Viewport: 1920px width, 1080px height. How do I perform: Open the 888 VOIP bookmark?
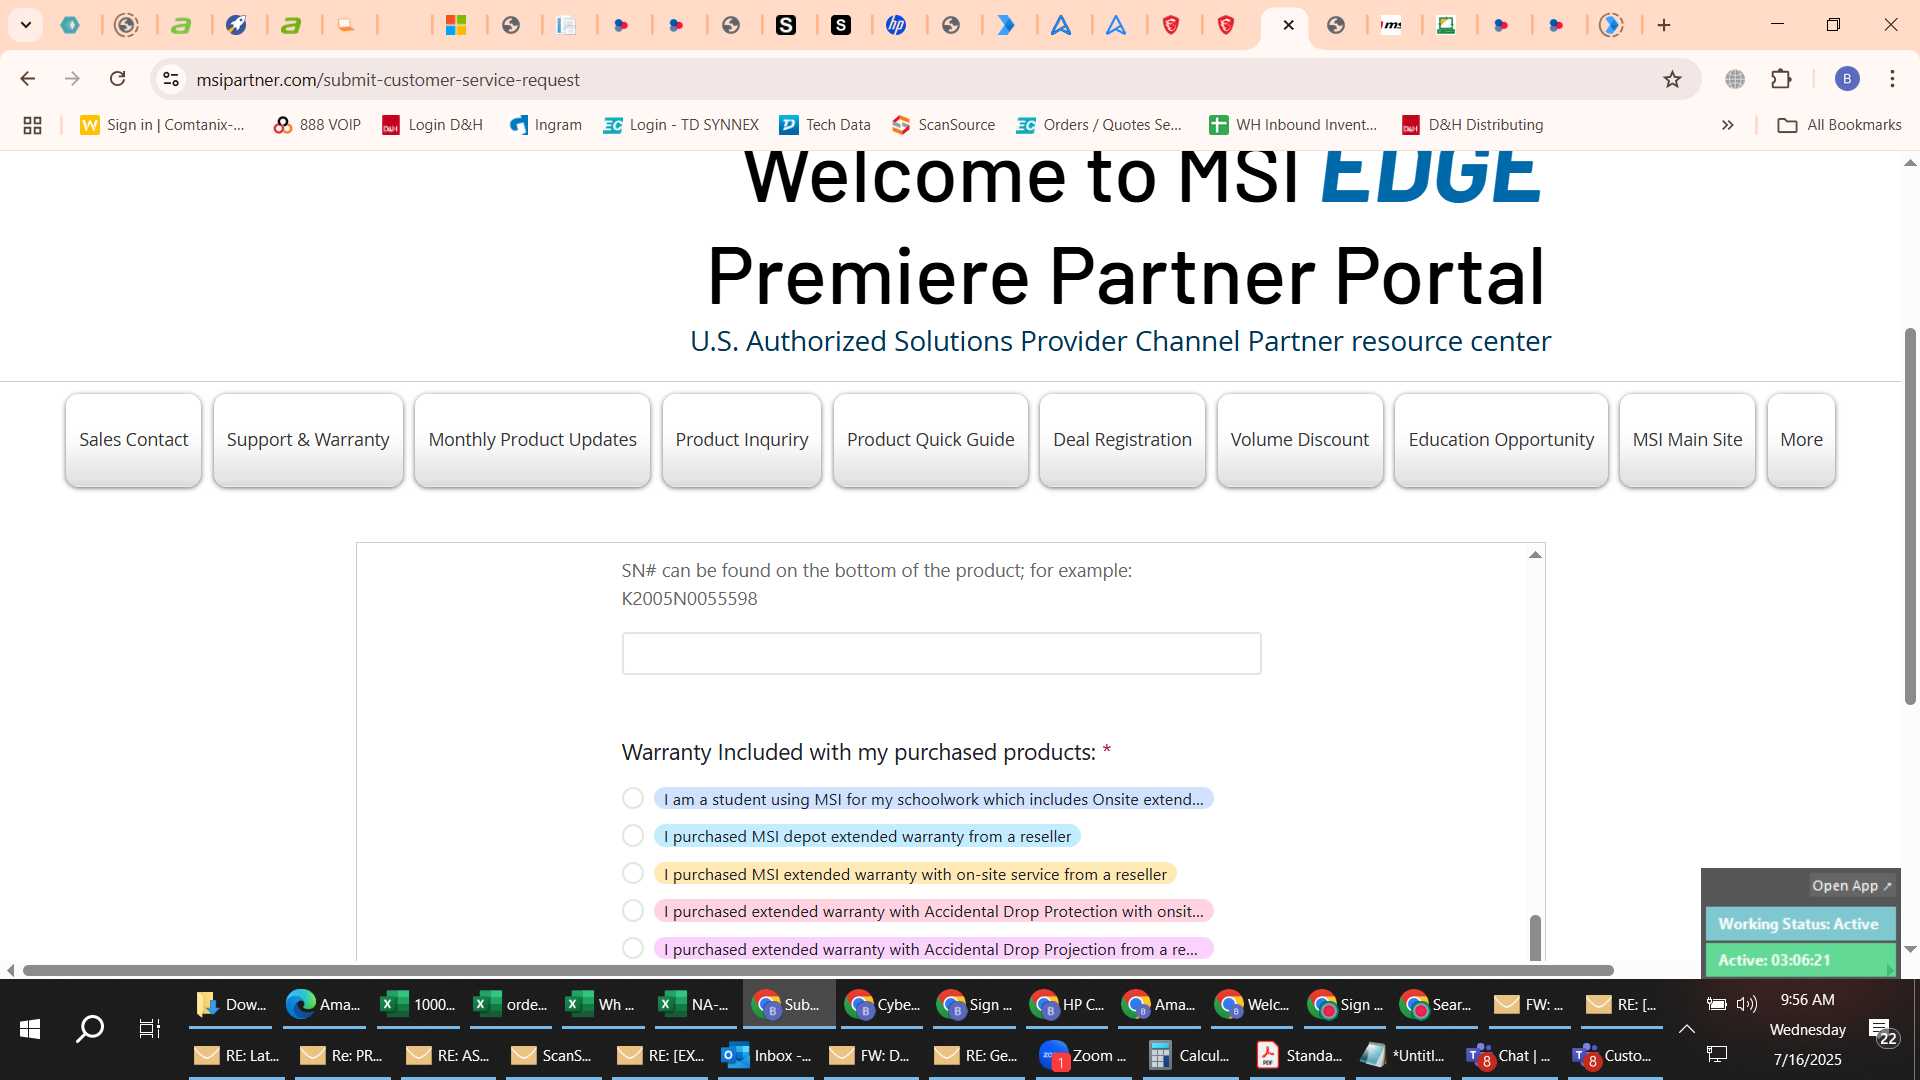tap(316, 125)
